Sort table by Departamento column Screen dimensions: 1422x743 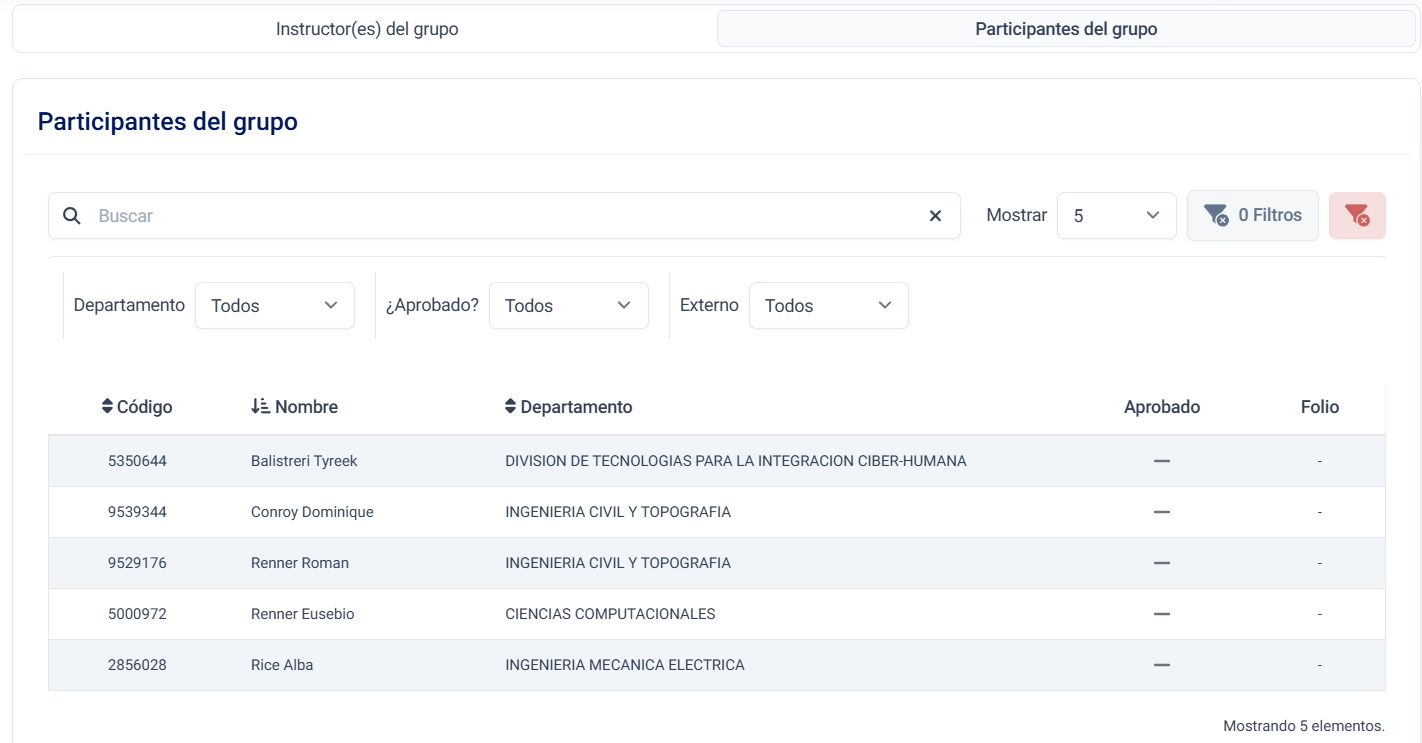[x=568, y=407]
